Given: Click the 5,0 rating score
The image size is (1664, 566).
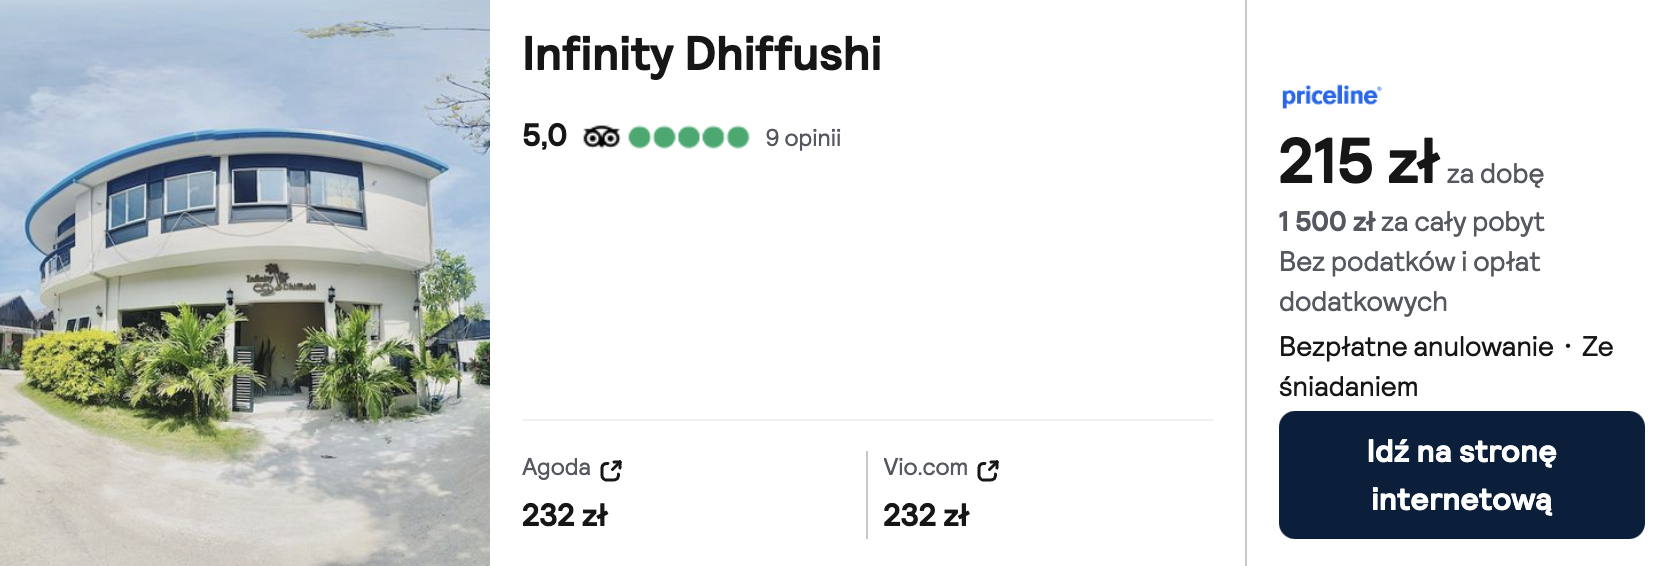Looking at the screenshot, I should (544, 136).
